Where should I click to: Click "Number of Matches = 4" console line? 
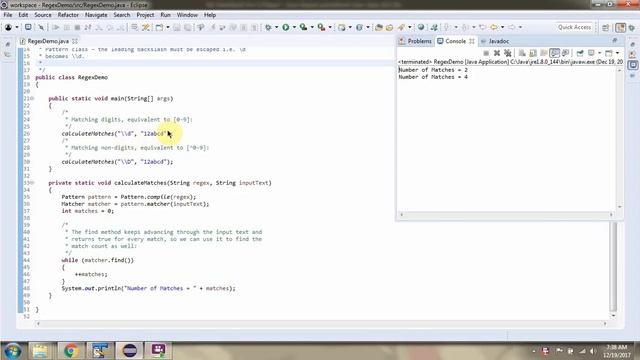click(x=433, y=77)
